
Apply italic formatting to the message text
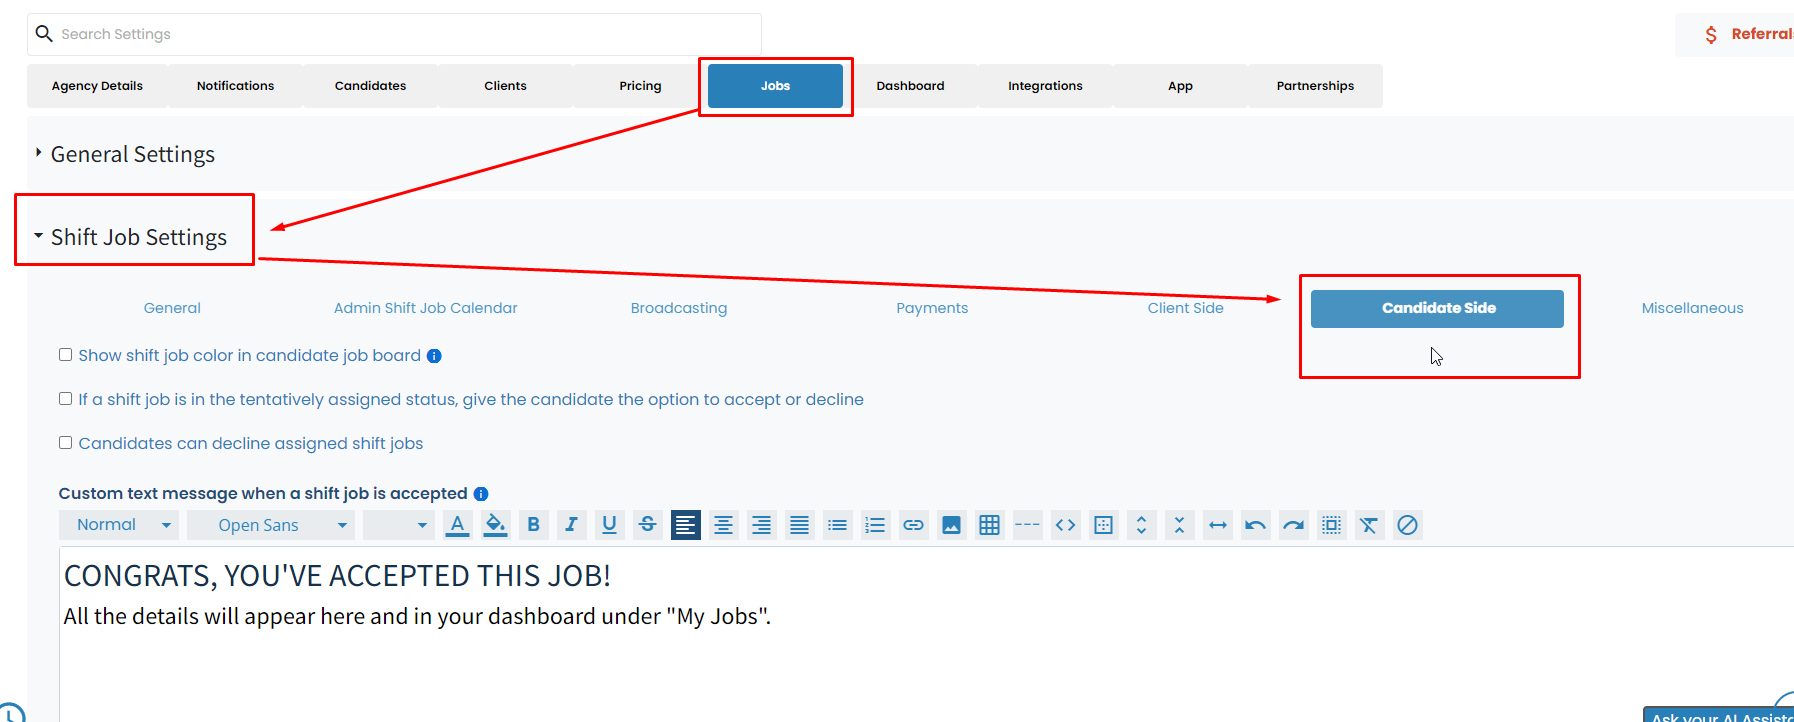coord(571,525)
